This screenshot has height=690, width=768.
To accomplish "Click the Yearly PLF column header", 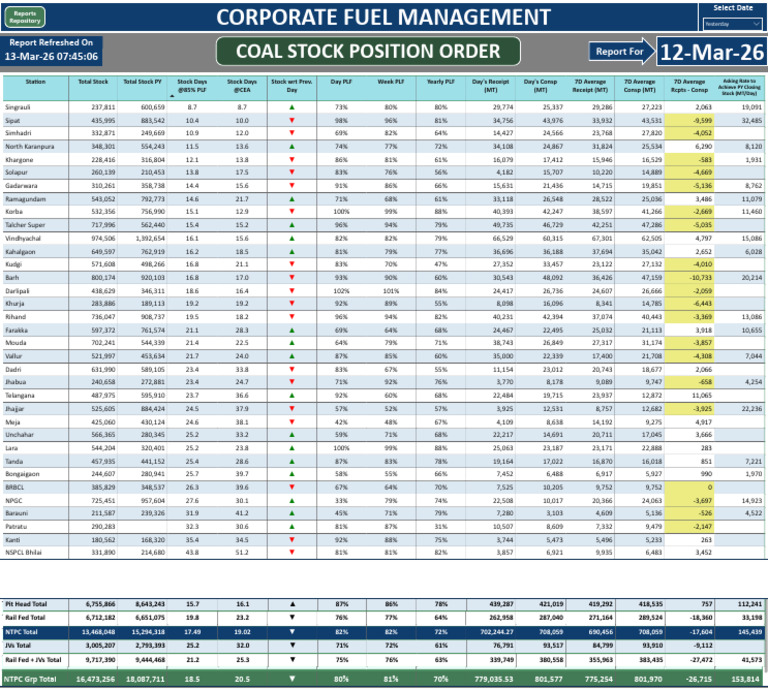I will click(441, 82).
